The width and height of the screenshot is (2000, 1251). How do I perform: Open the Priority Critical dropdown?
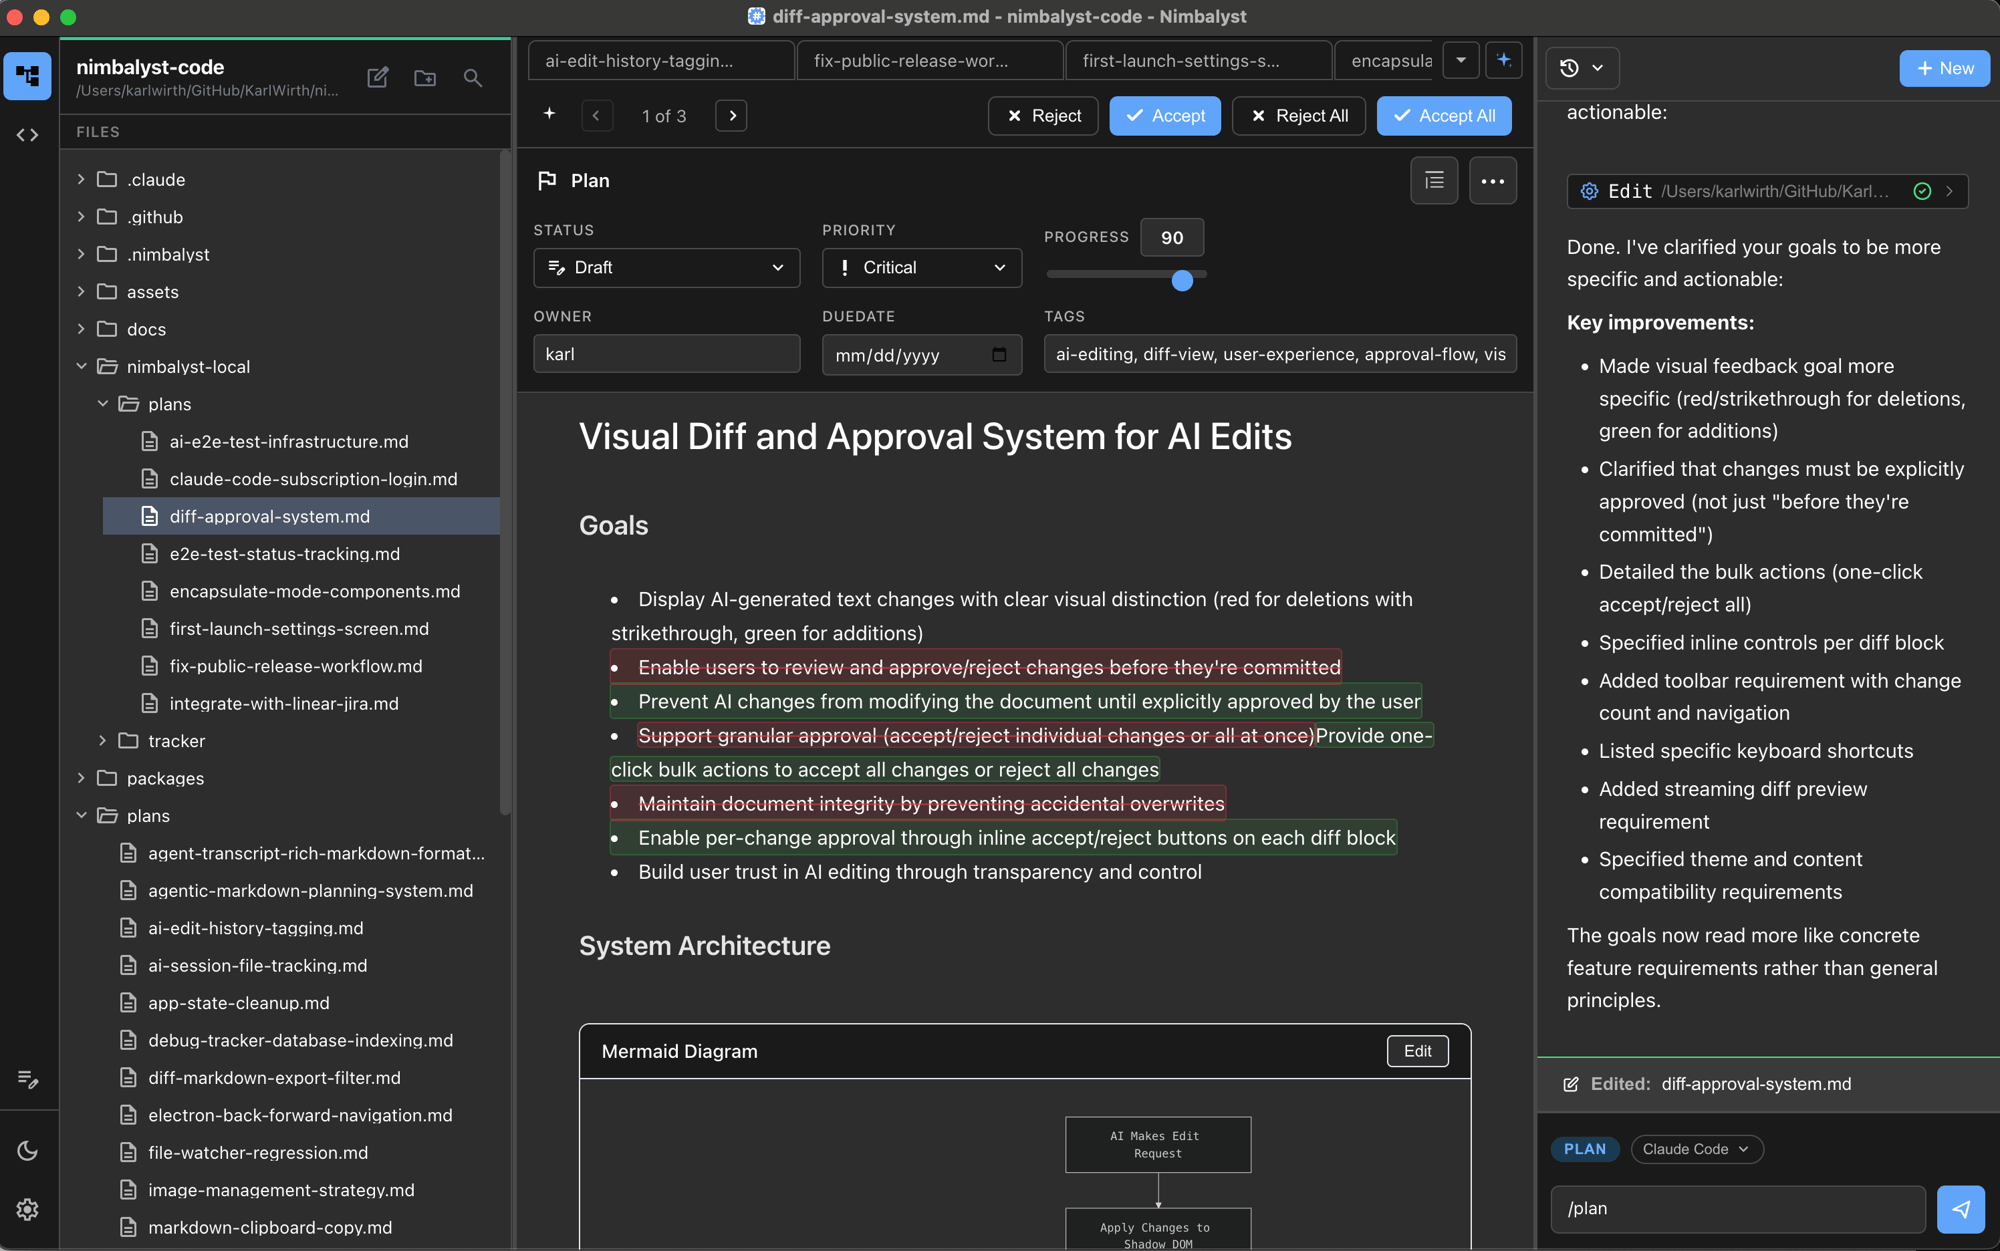921,268
